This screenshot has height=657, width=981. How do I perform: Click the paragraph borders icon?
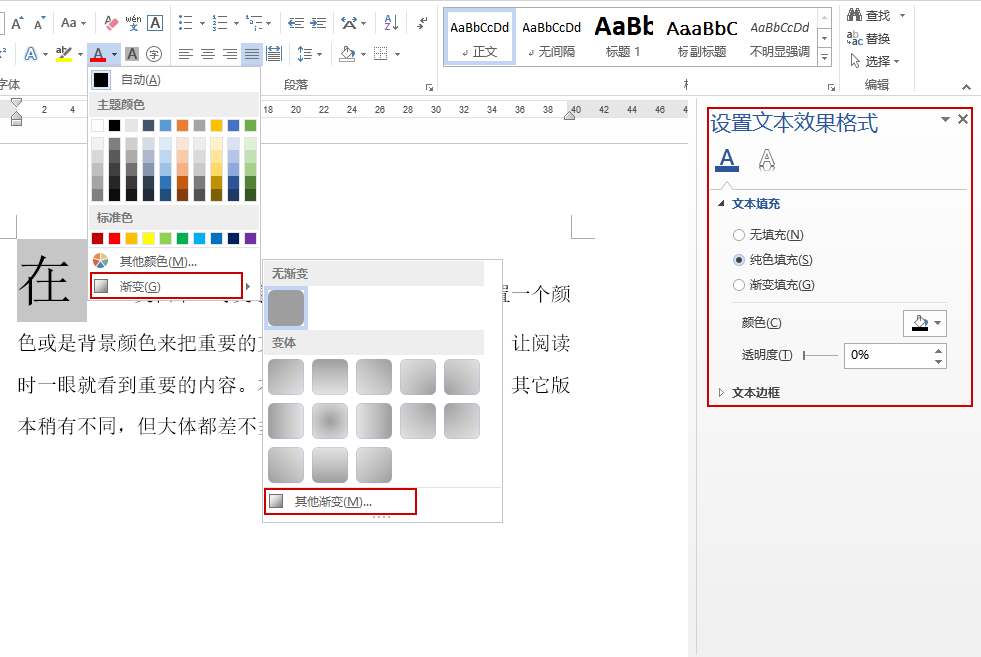tap(380, 54)
